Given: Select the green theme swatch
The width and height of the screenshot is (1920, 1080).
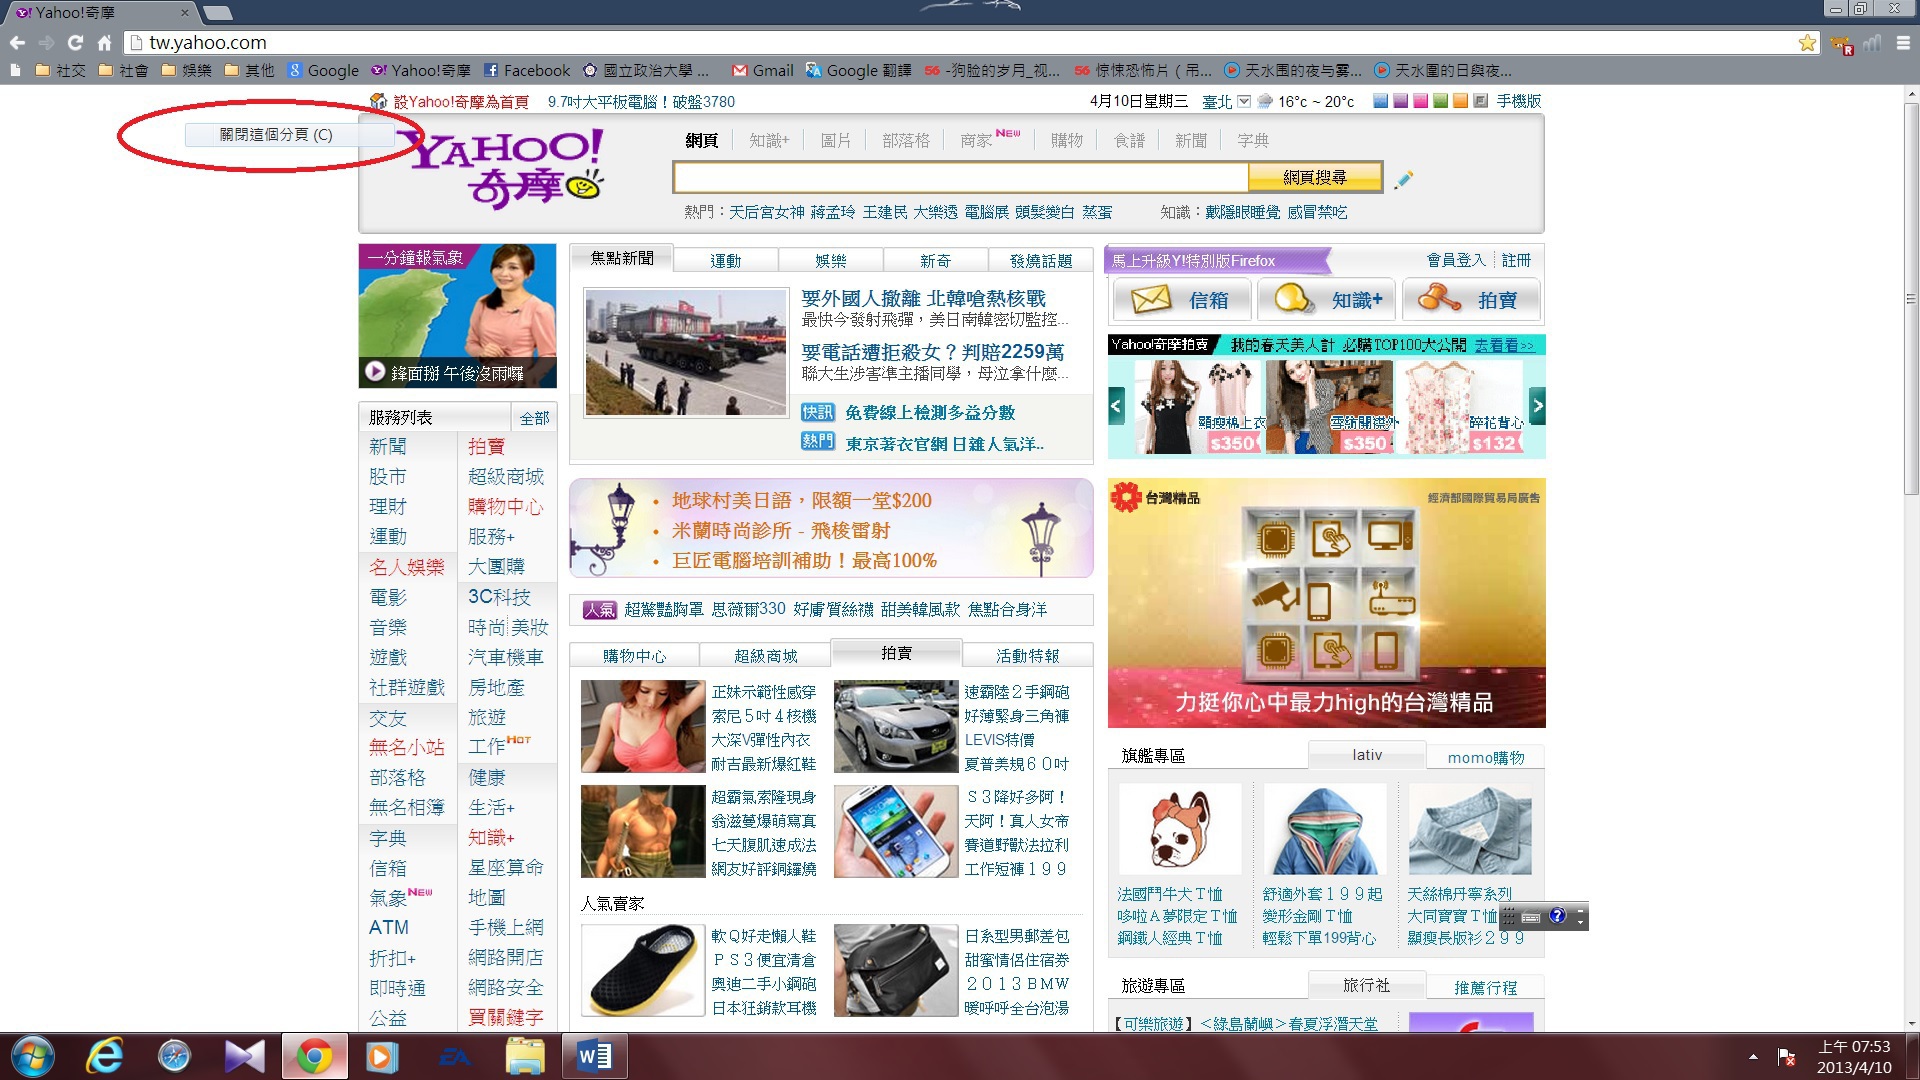Looking at the screenshot, I should [1441, 101].
